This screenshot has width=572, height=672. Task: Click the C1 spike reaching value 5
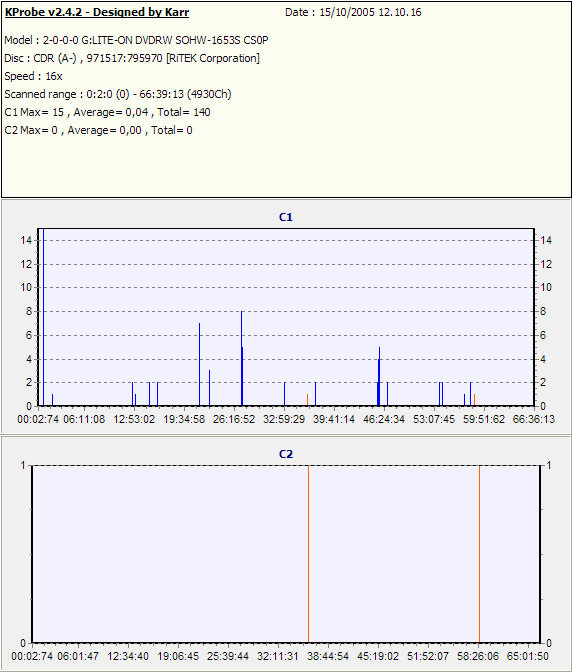pos(379,376)
